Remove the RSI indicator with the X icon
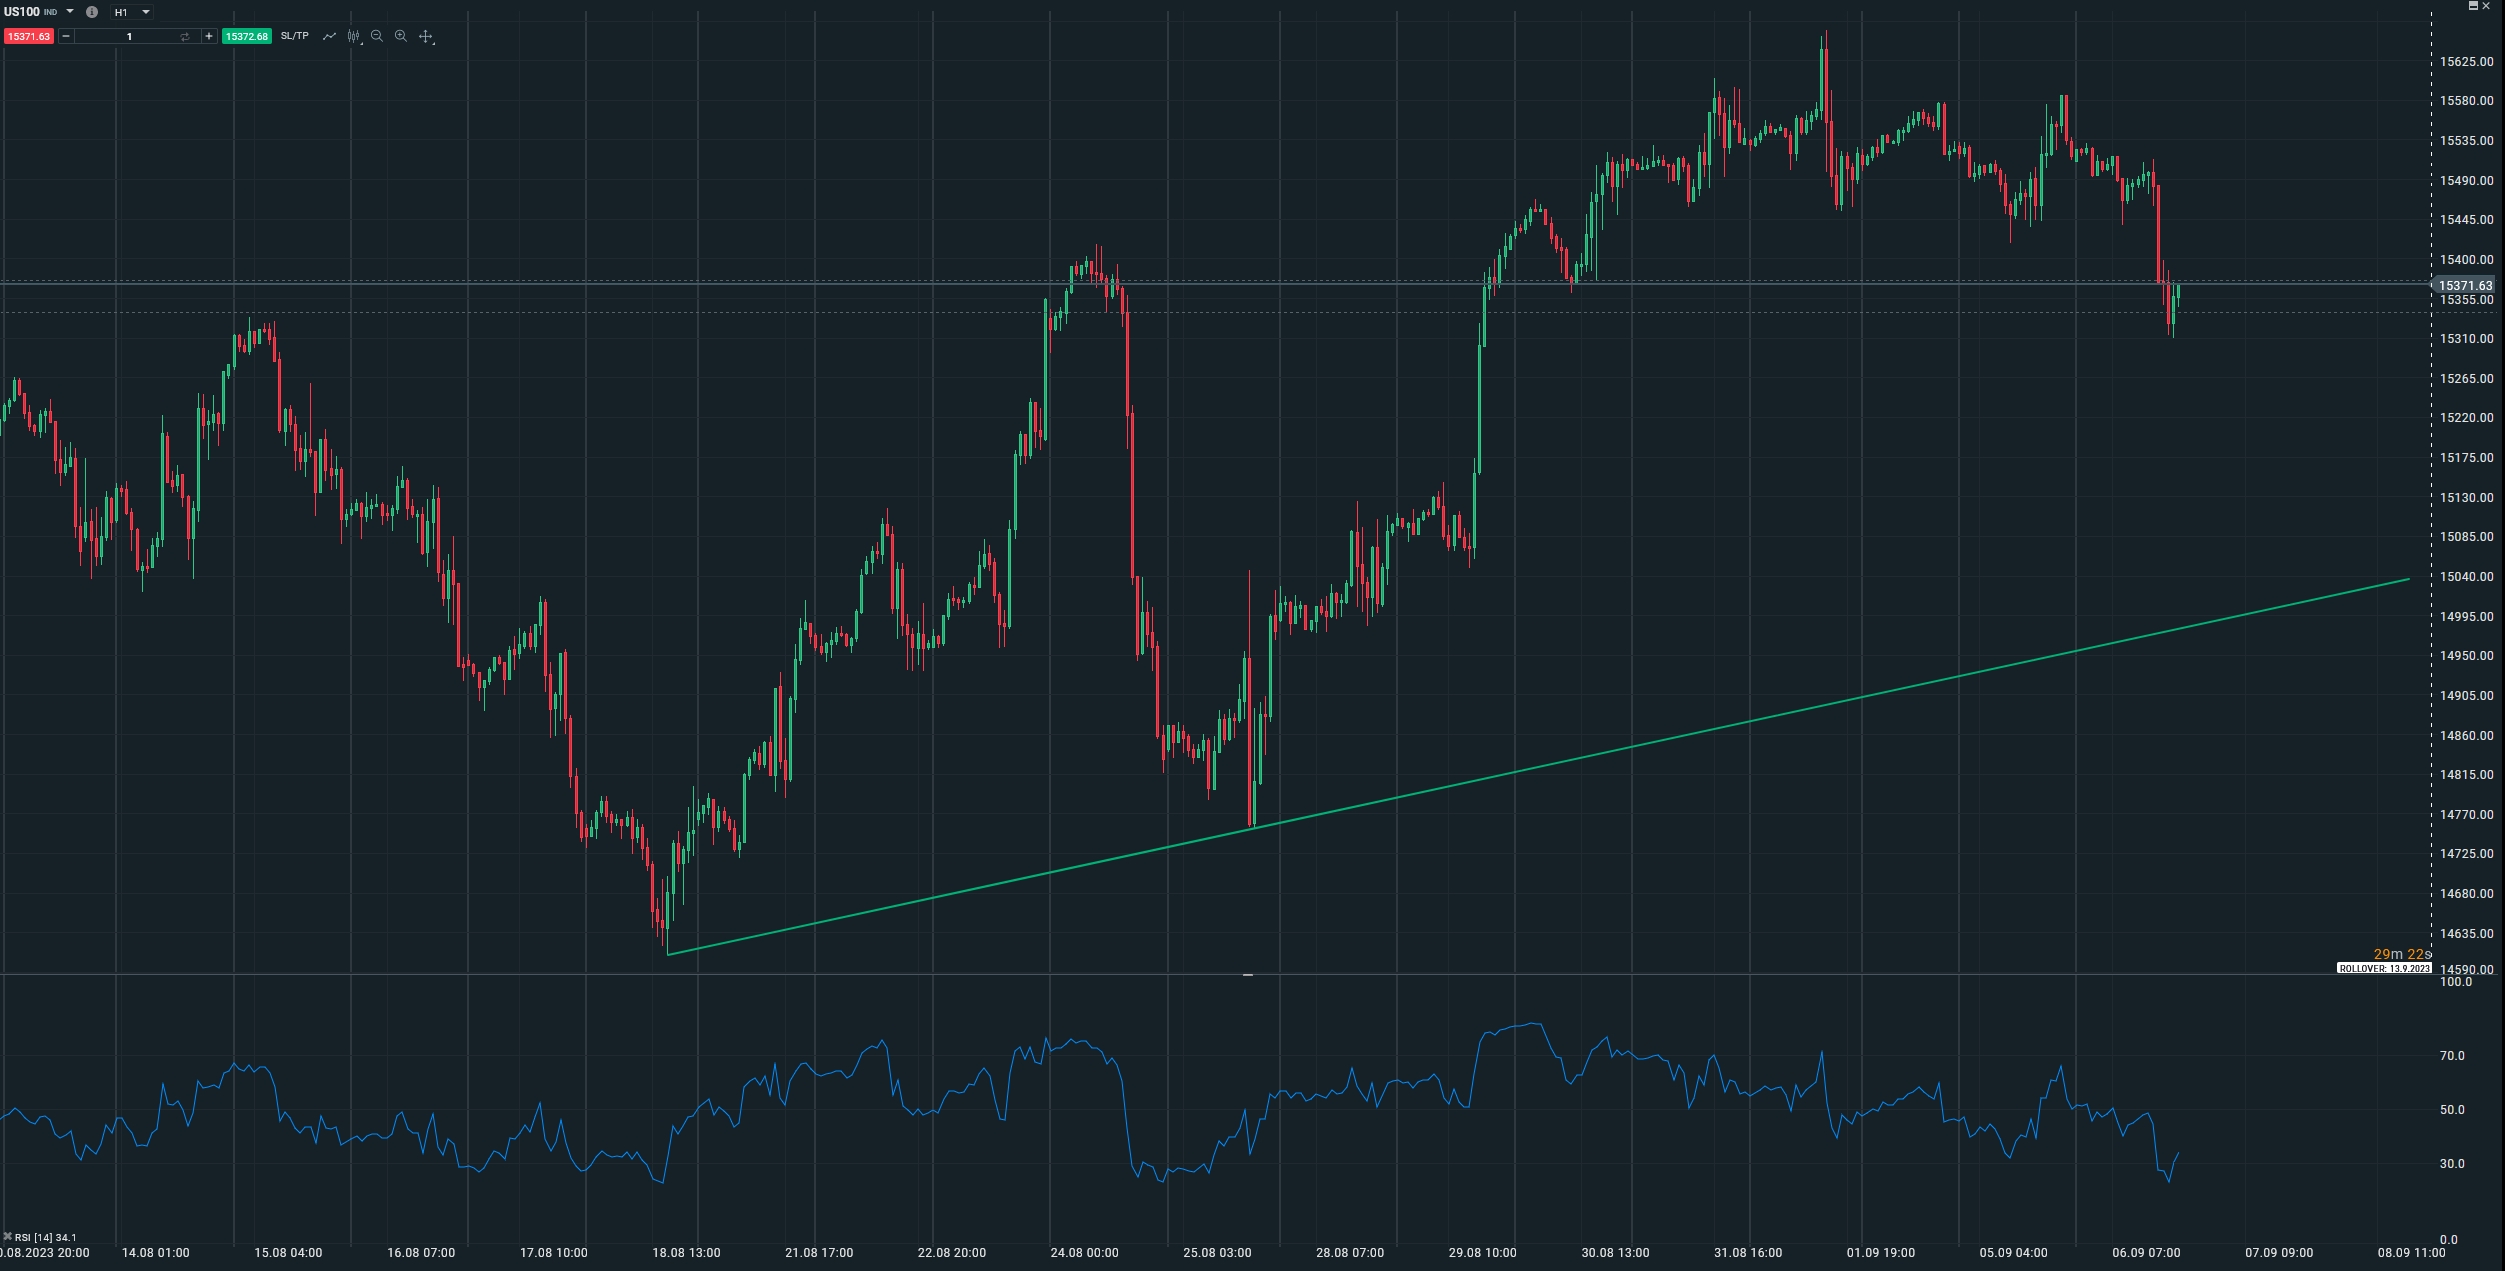 (8, 1237)
